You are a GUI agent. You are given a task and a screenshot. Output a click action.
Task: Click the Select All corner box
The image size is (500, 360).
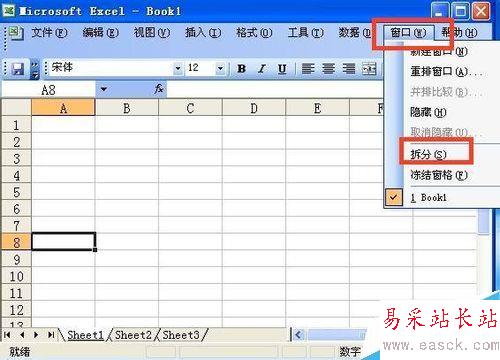click(x=16, y=108)
